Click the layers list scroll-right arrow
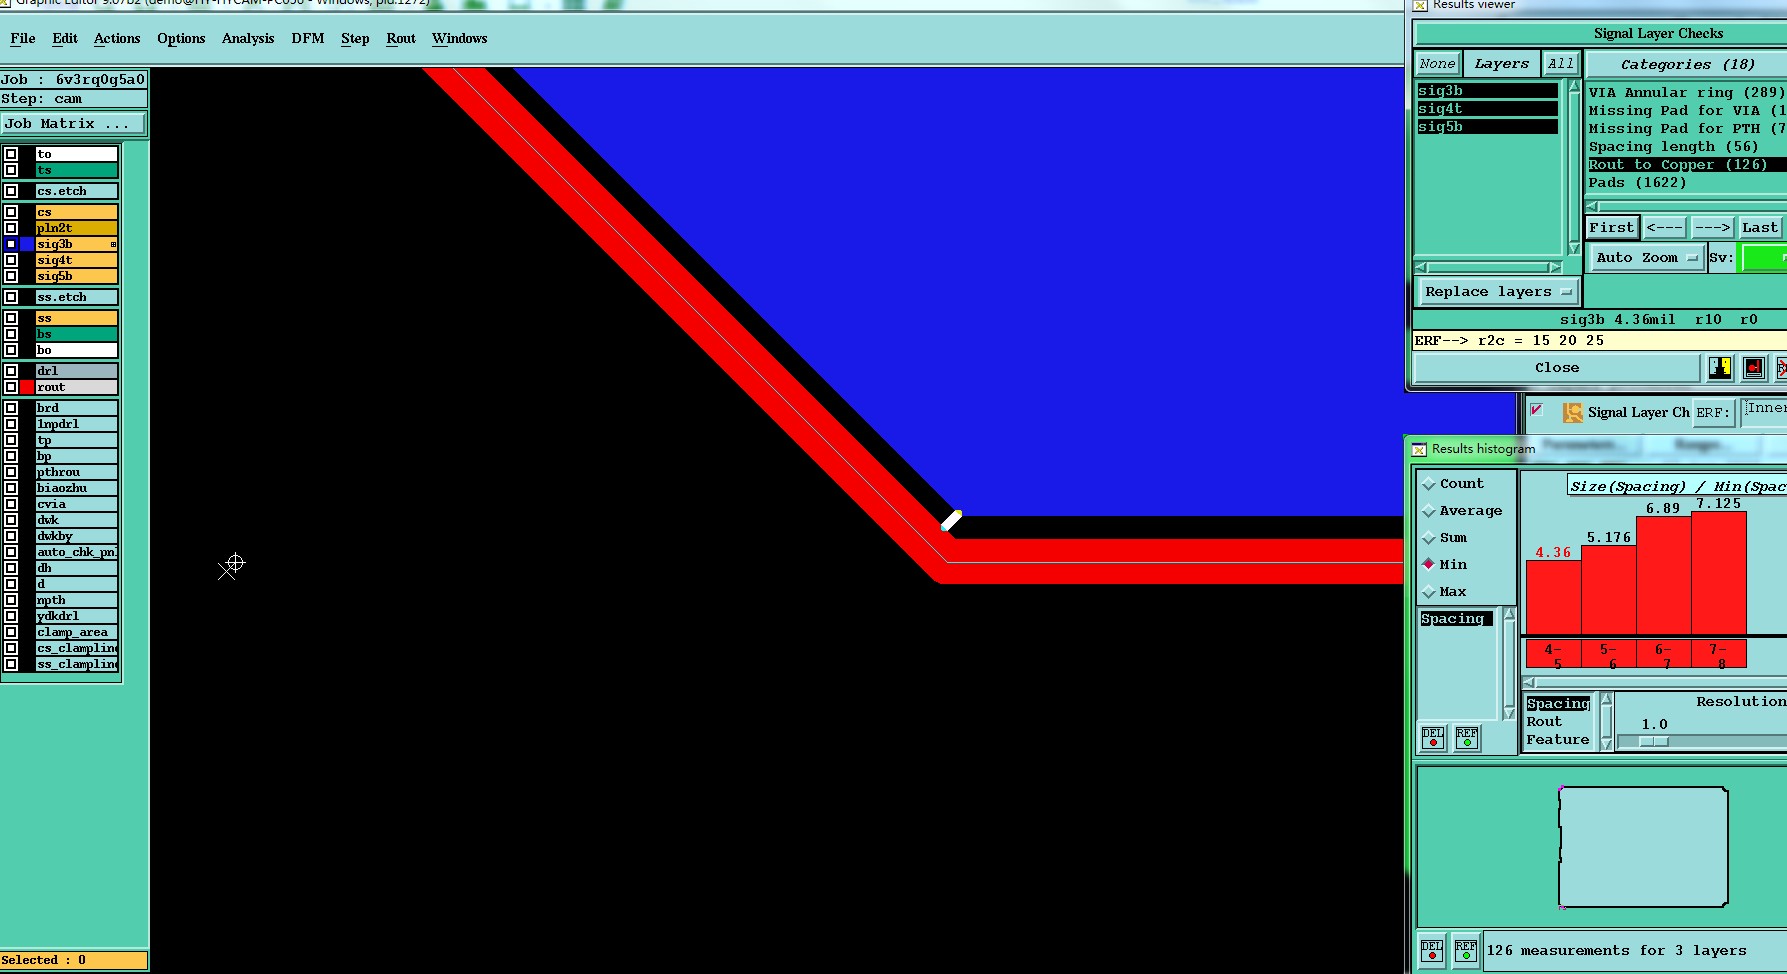This screenshot has width=1787, height=974. [1555, 268]
